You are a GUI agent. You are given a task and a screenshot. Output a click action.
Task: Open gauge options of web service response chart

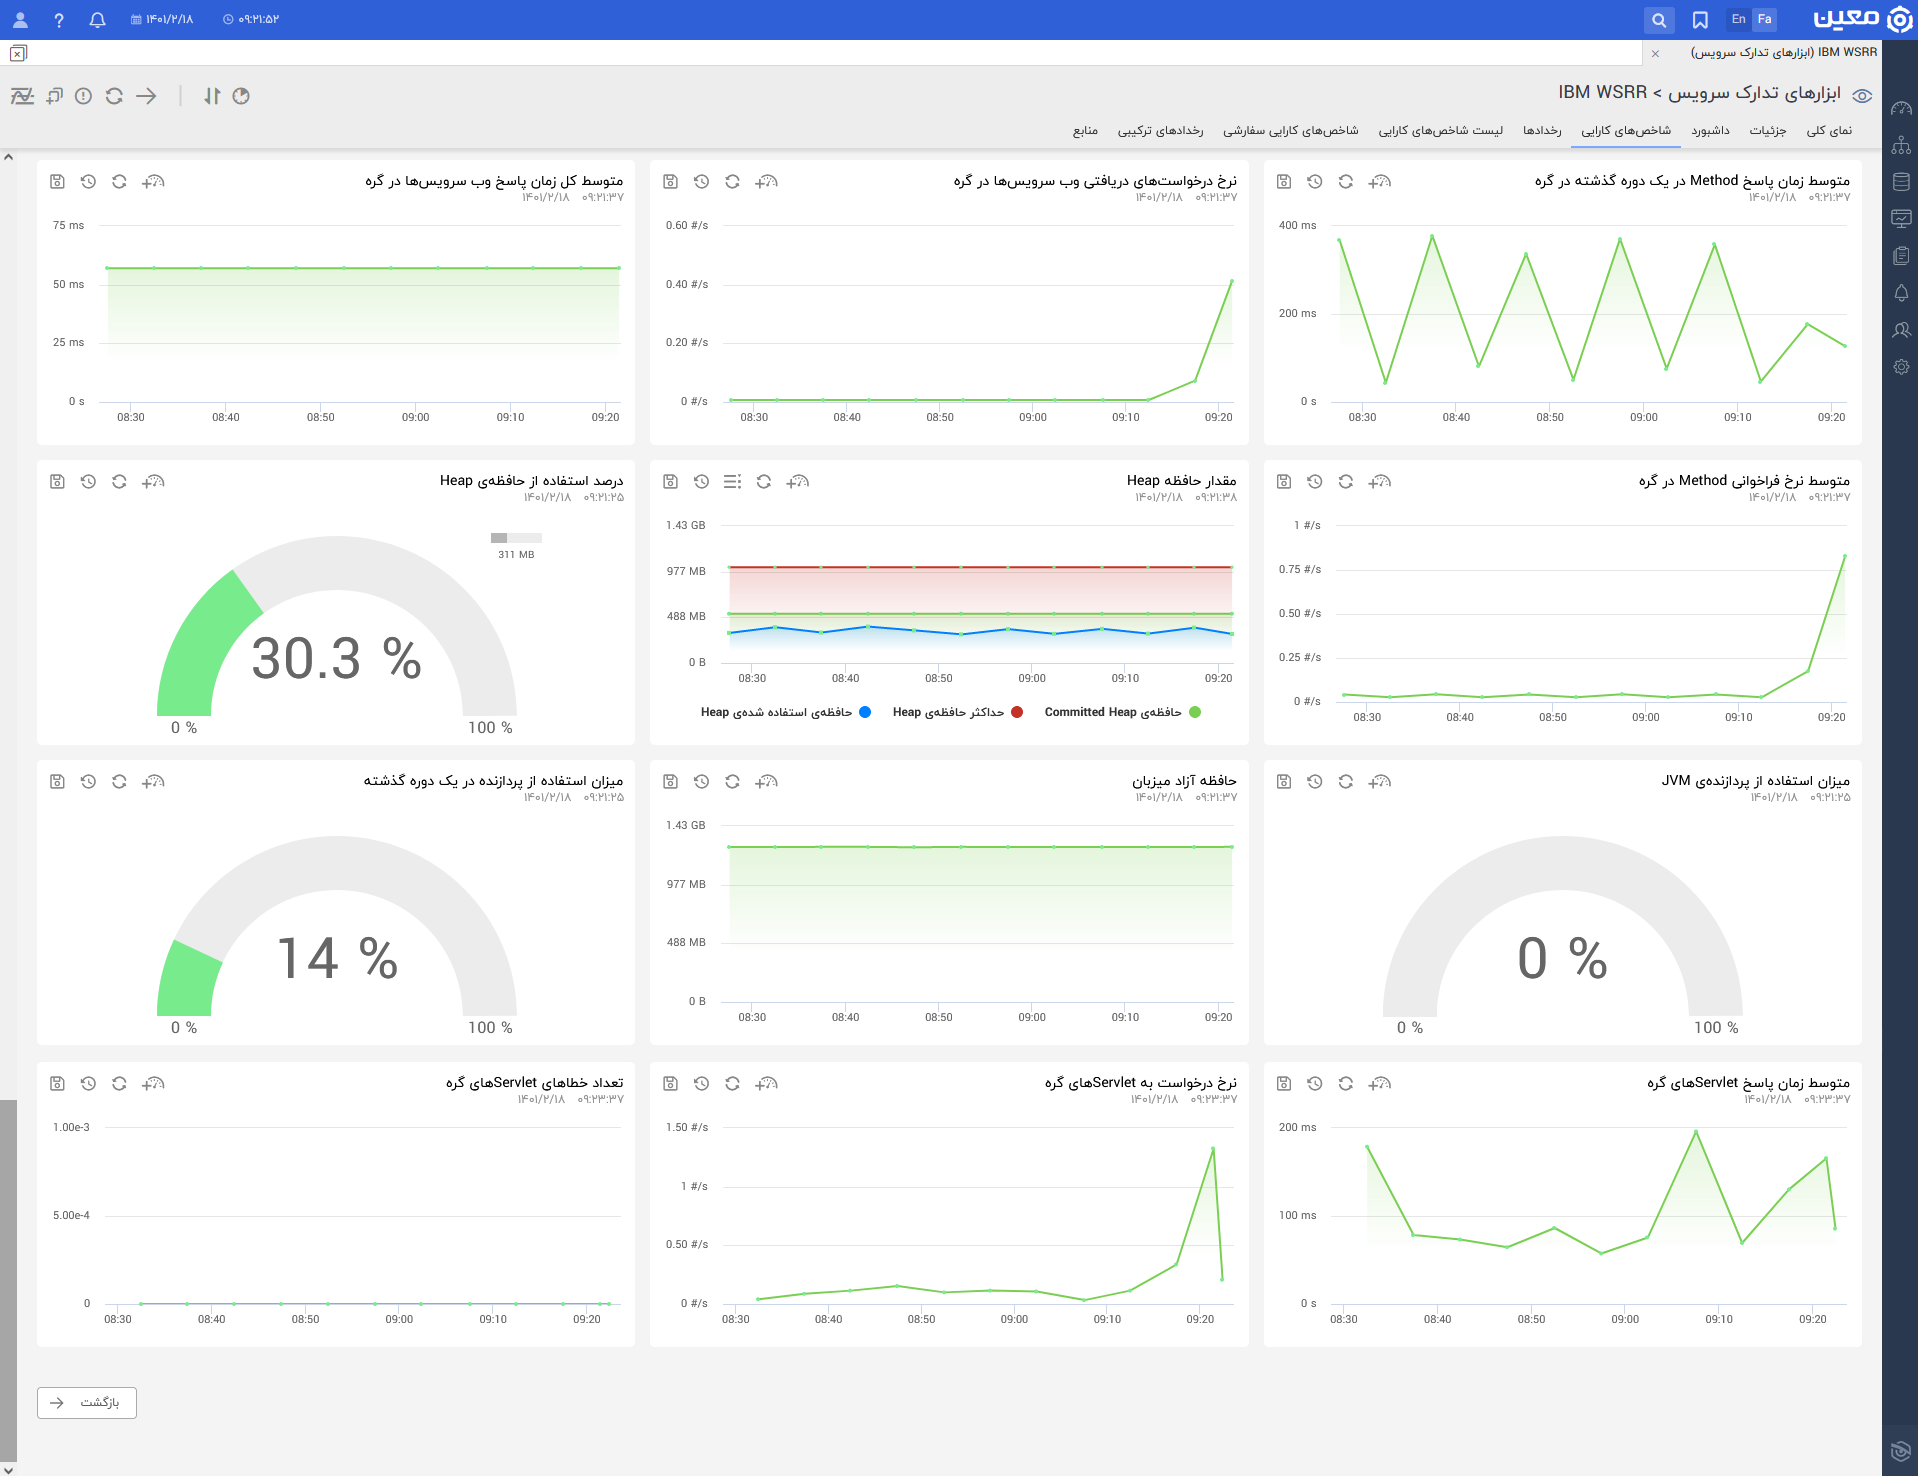click(x=153, y=181)
